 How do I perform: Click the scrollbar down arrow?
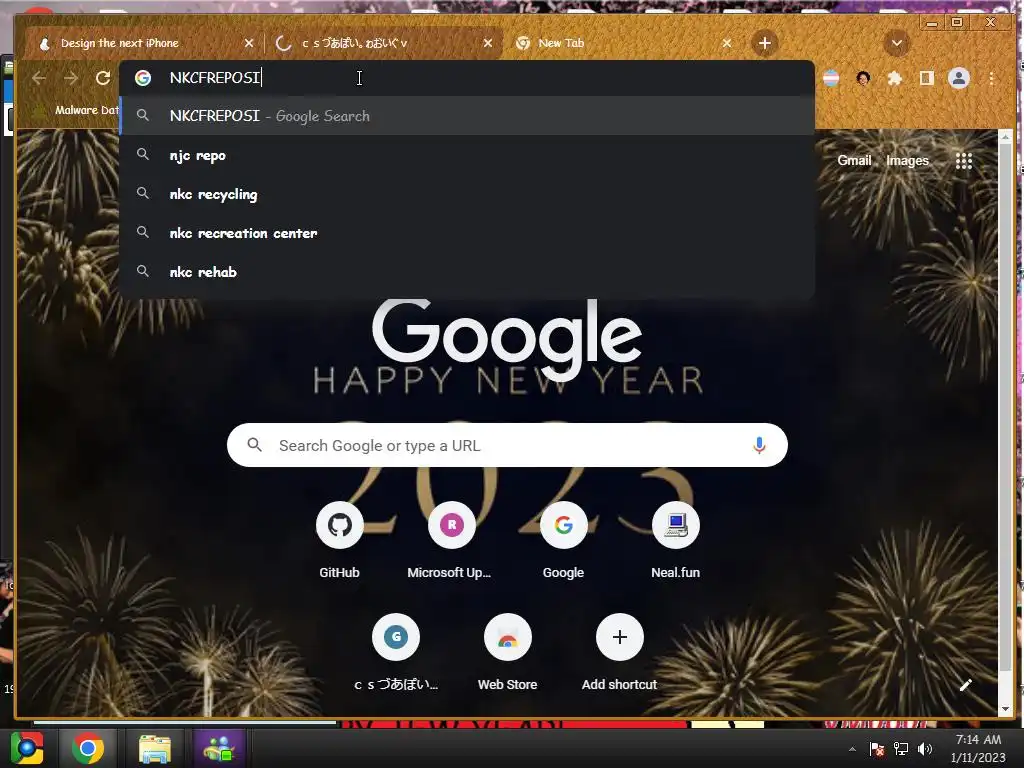[1006, 709]
